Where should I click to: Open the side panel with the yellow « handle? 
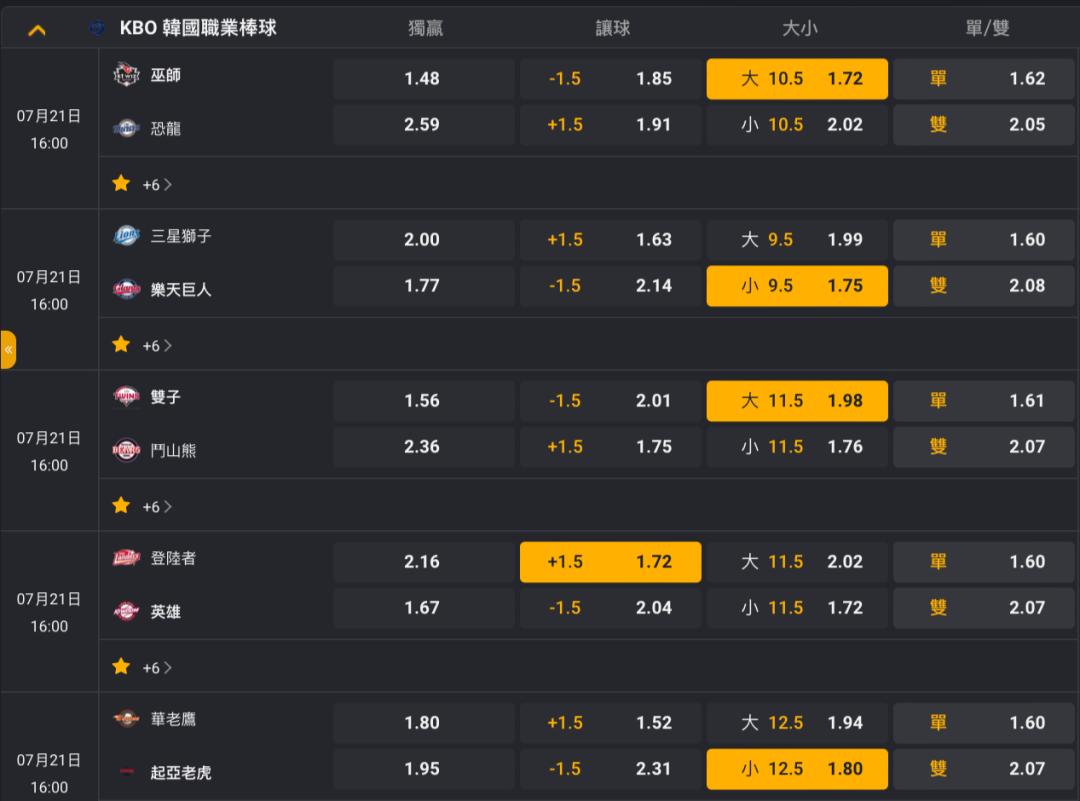(8, 350)
